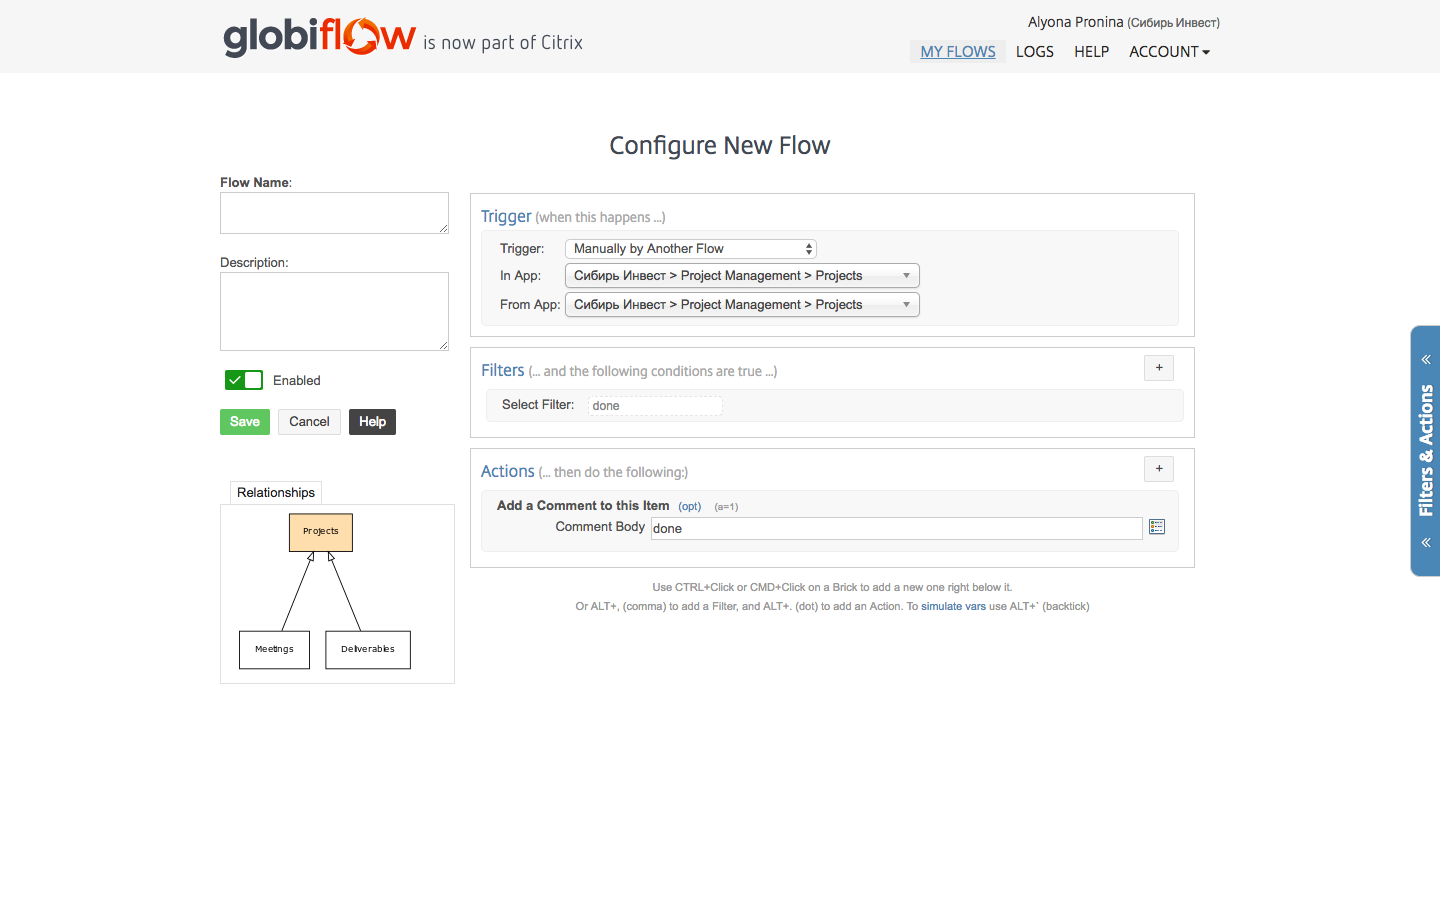Open the variable picker beside Comment Body

(x=1157, y=527)
